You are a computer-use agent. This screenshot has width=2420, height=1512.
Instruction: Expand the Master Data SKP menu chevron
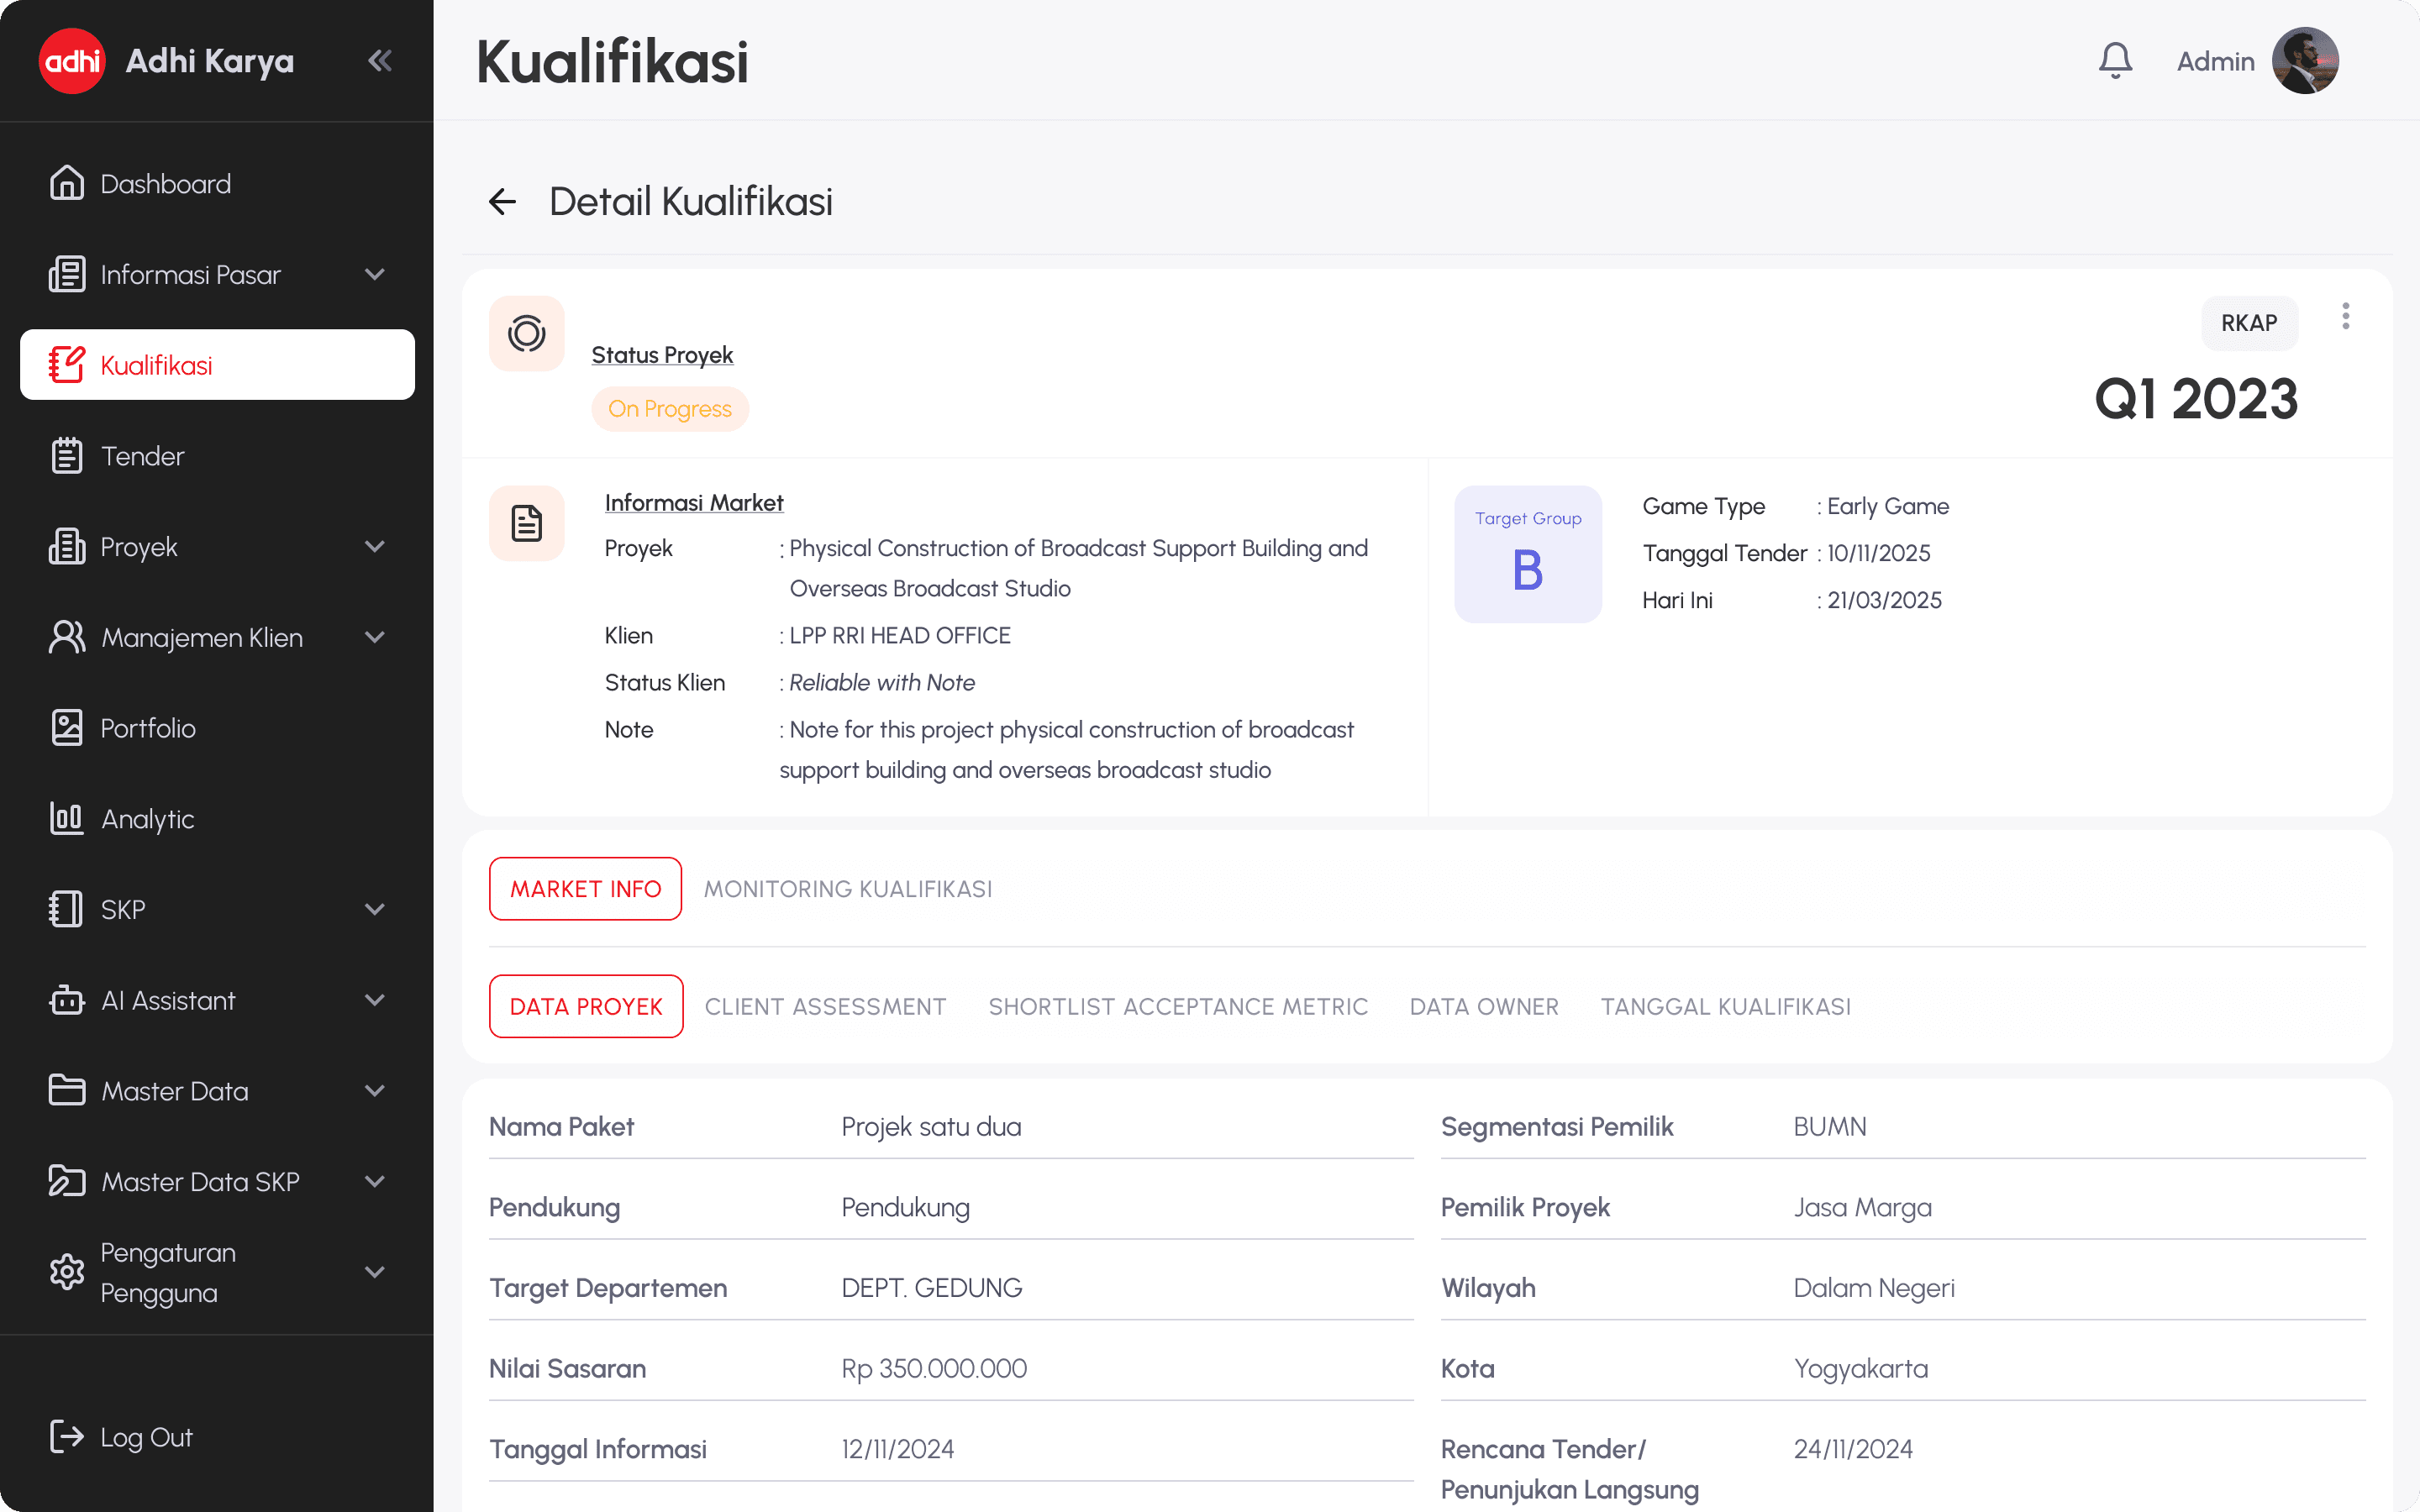pos(375,1181)
